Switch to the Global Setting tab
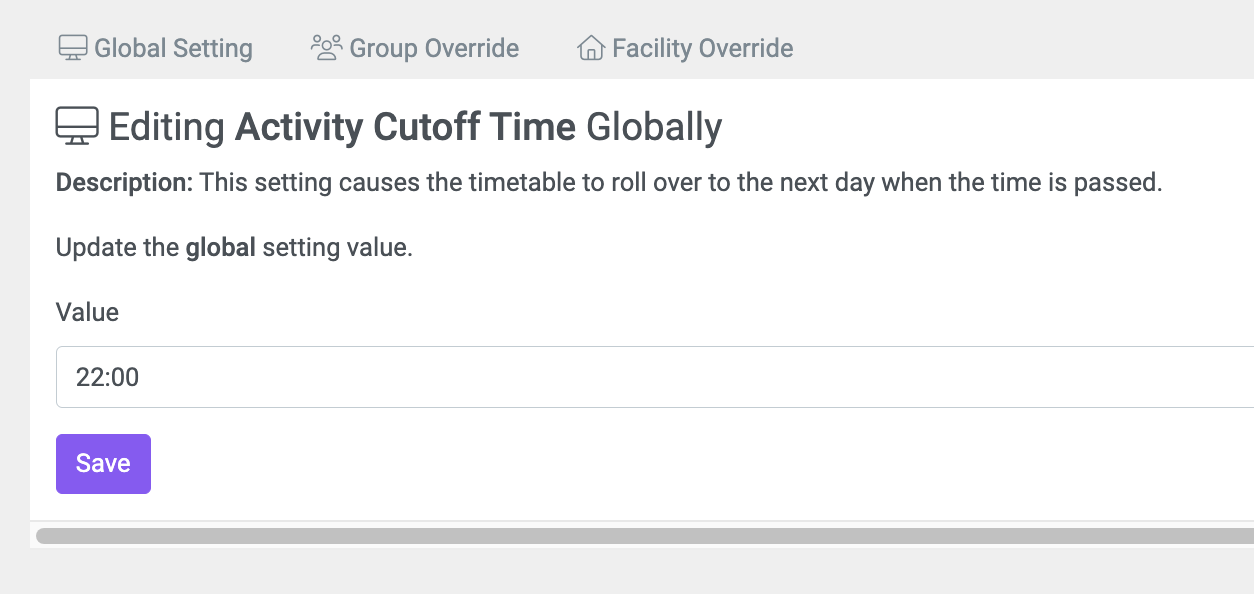Screen dimensions: 1254x594 [x=155, y=48]
